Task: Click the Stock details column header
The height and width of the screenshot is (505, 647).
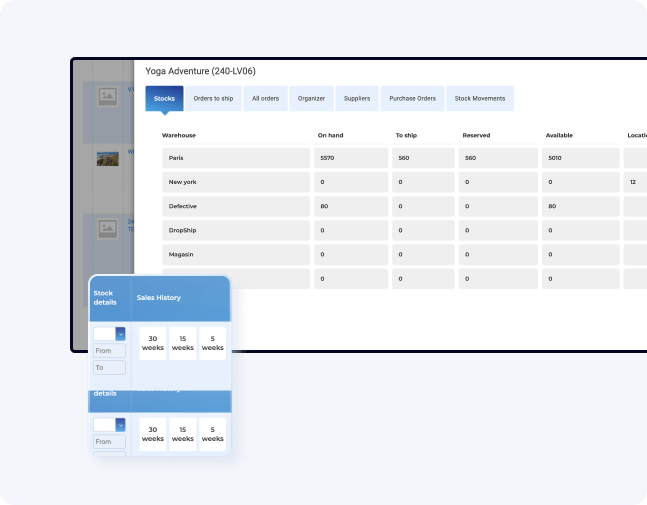Action: coord(105,297)
